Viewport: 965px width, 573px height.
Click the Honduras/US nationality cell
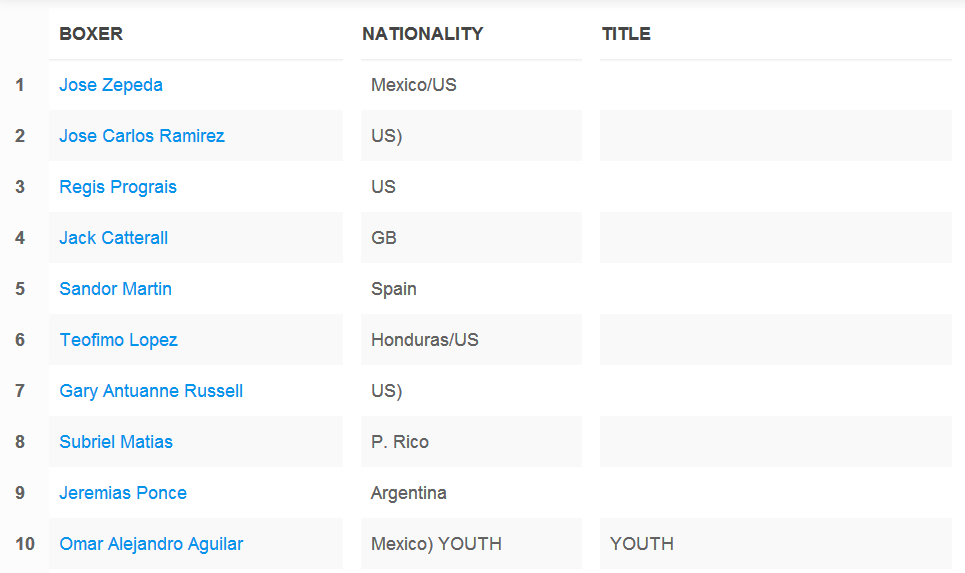pyautogui.click(x=471, y=340)
